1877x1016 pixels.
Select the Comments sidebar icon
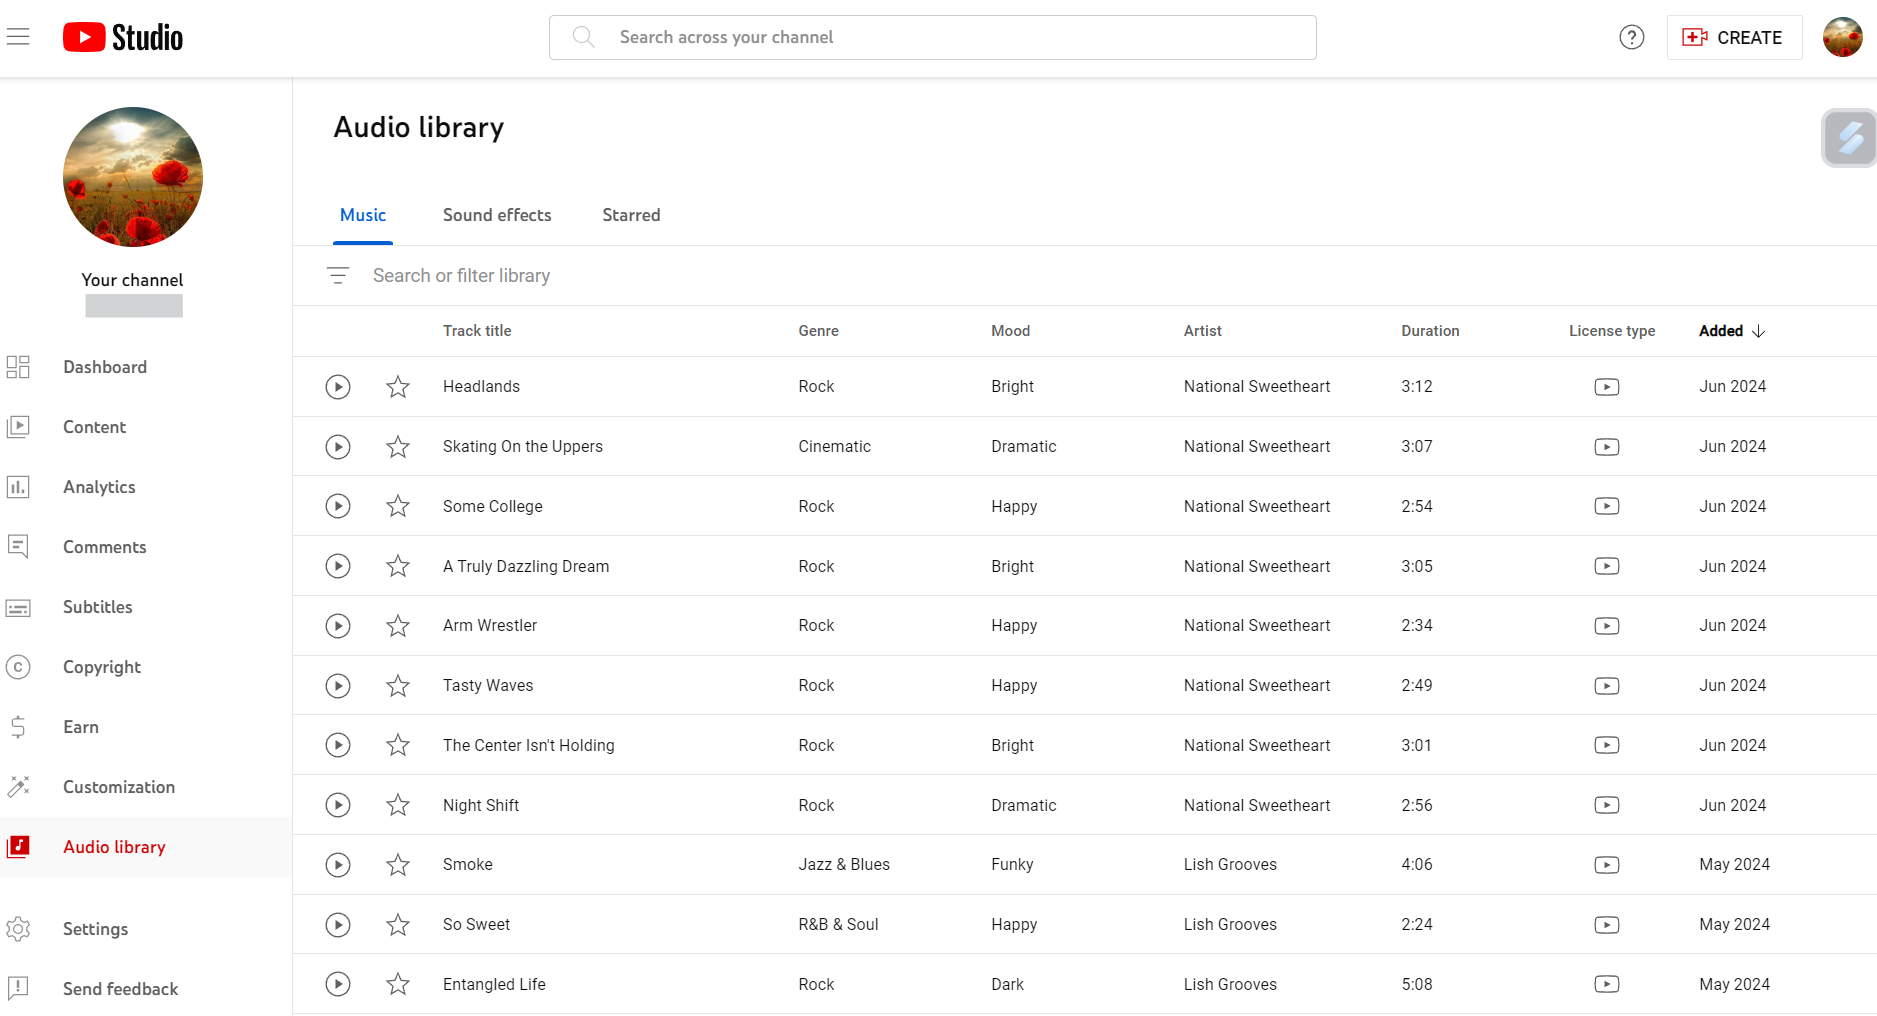coord(19,546)
